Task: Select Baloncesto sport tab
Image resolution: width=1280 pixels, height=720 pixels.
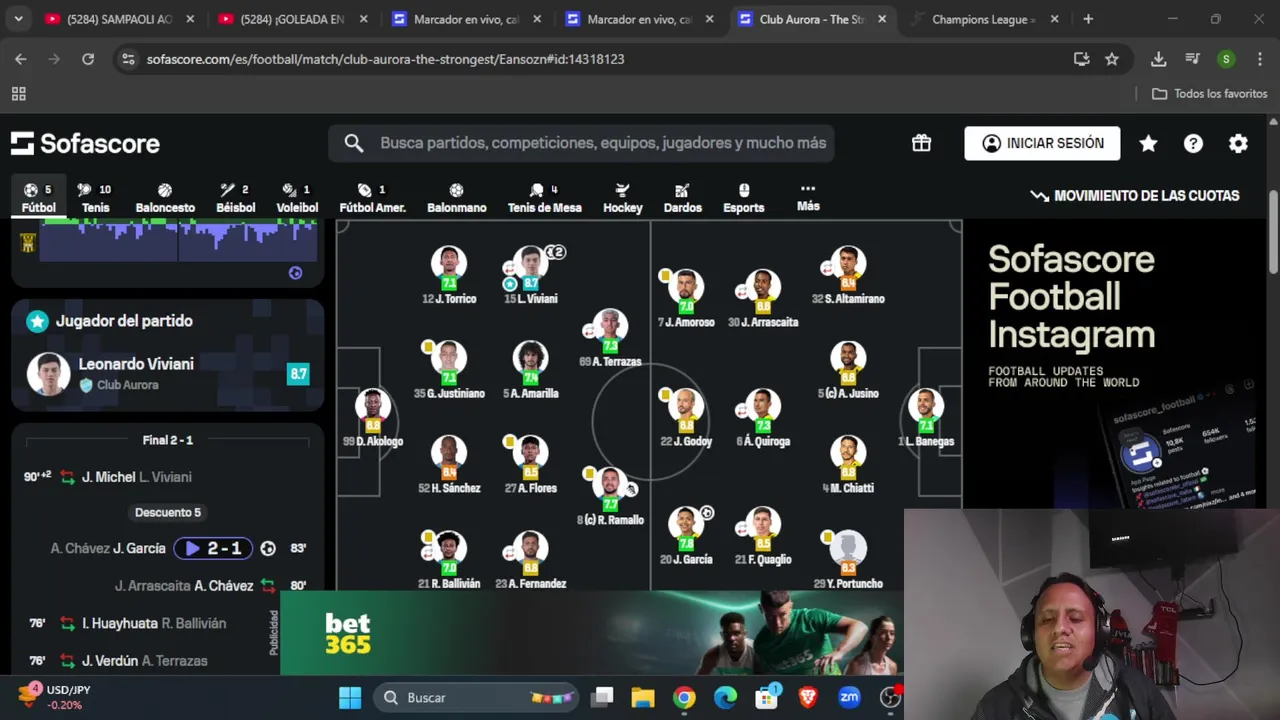Action: tap(165, 198)
